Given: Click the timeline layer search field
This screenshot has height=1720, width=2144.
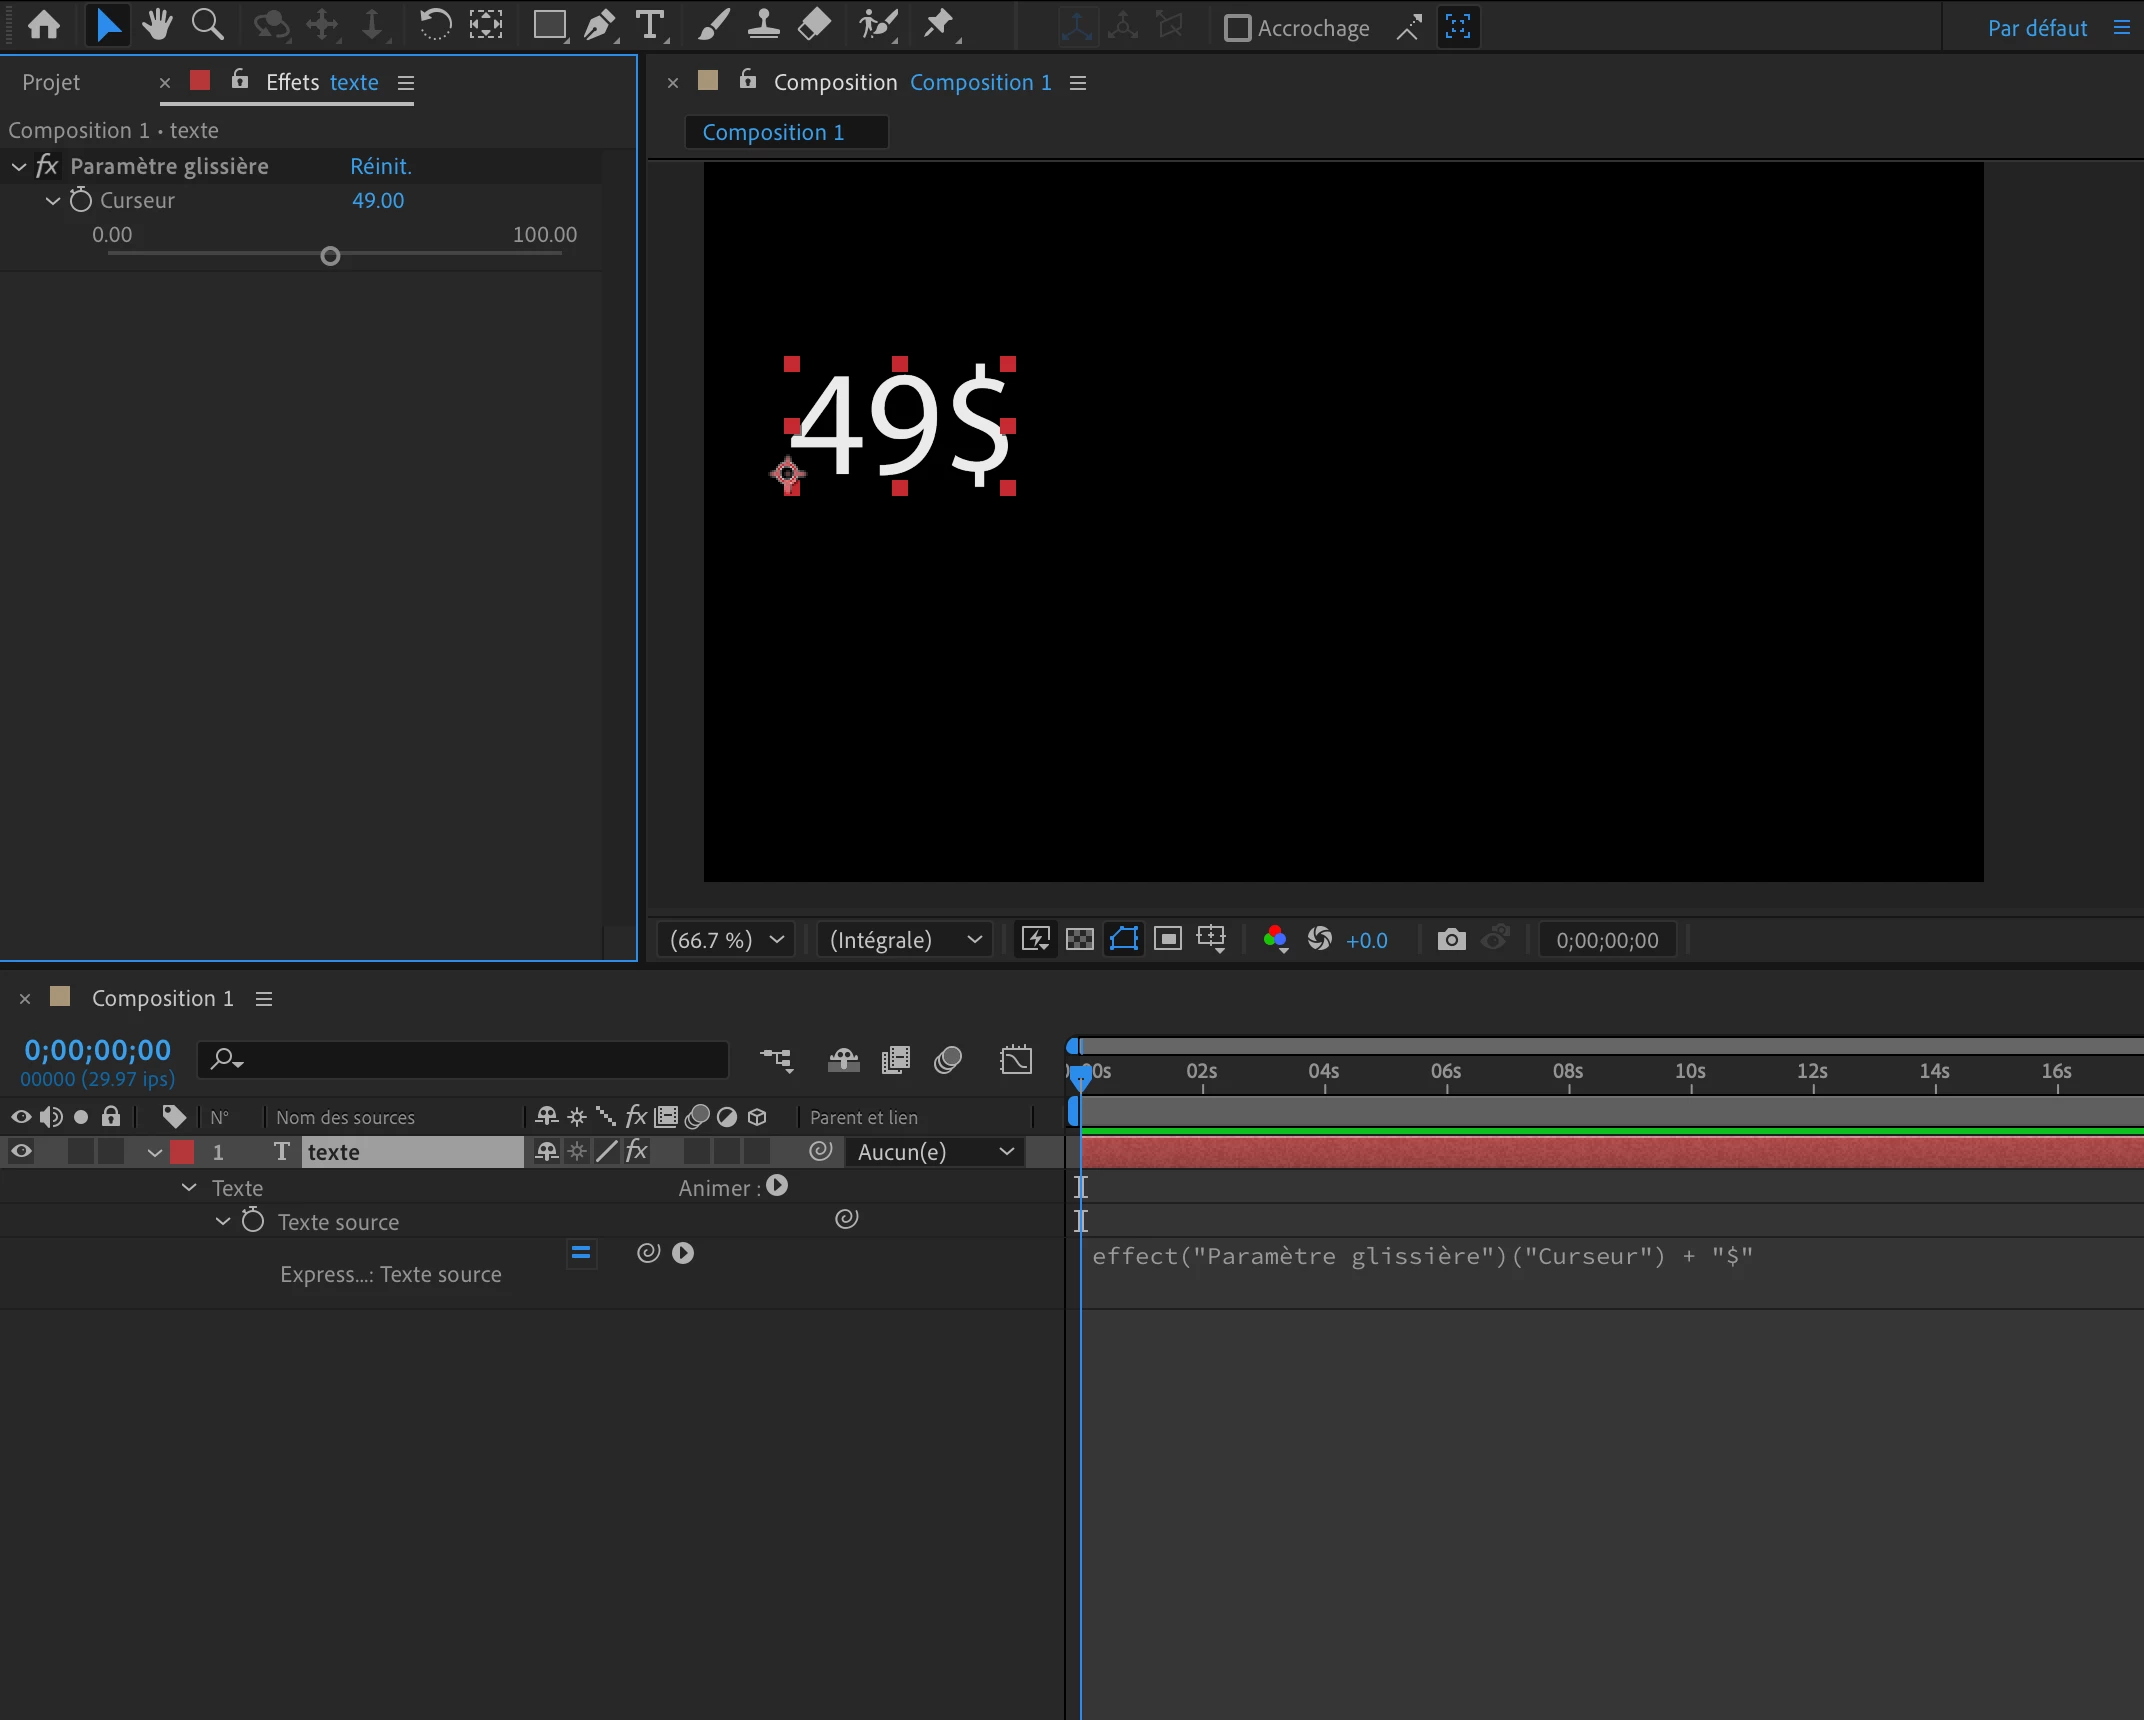Looking at the screenshot, I should (x=470, y=1059).
